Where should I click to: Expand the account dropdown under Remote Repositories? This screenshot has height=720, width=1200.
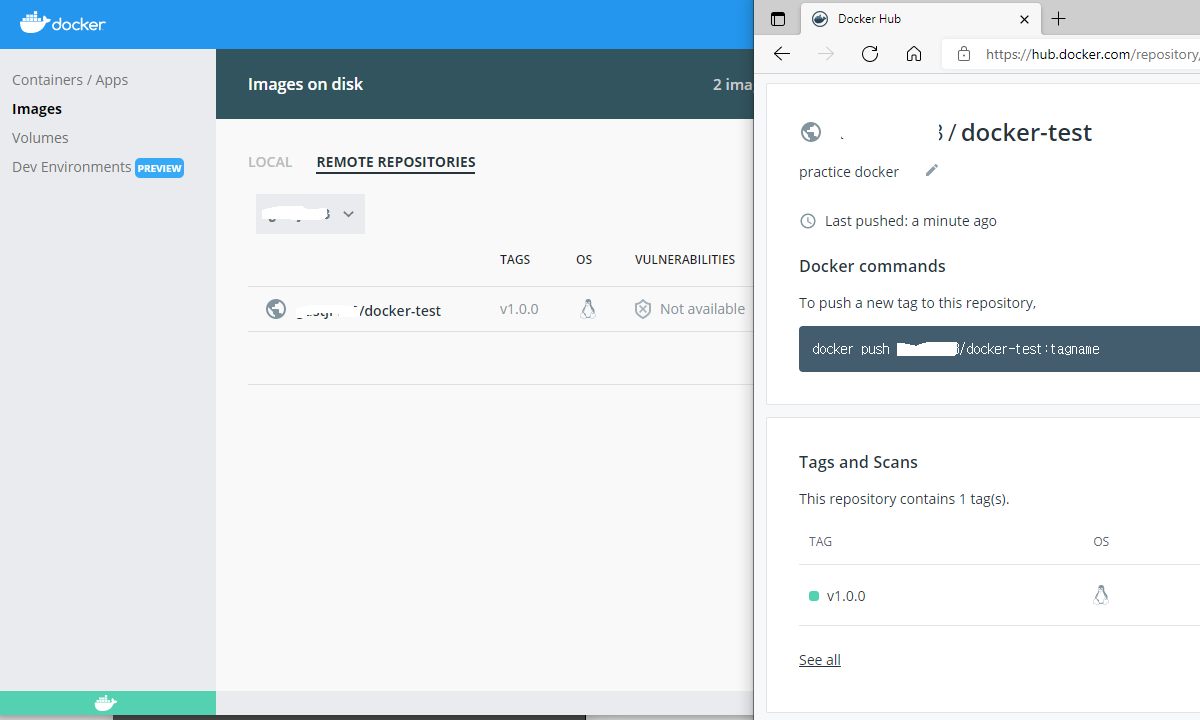[x=310, y=214]
